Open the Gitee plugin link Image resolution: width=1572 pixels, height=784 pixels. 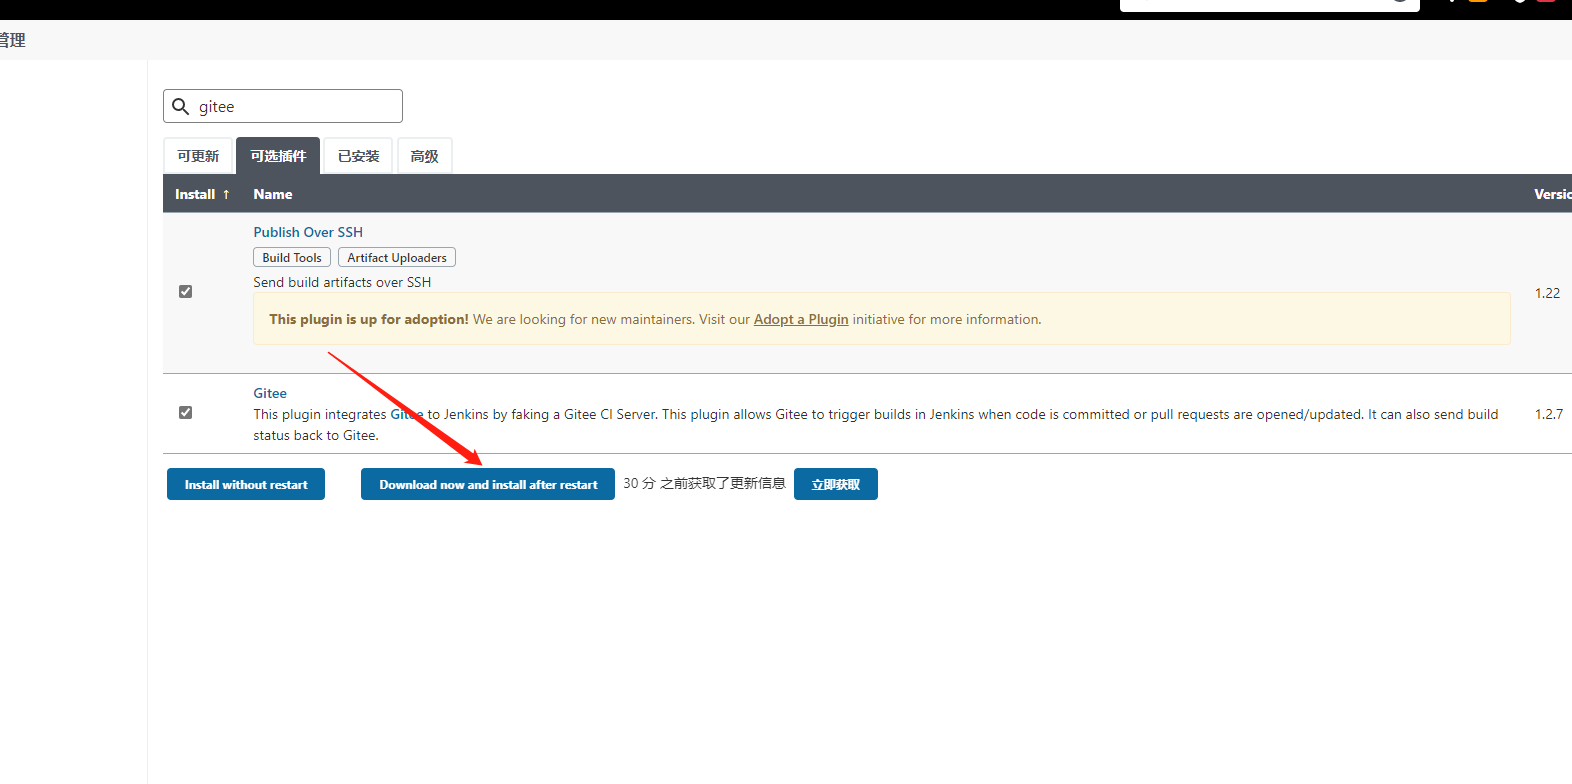pos(270,393)
